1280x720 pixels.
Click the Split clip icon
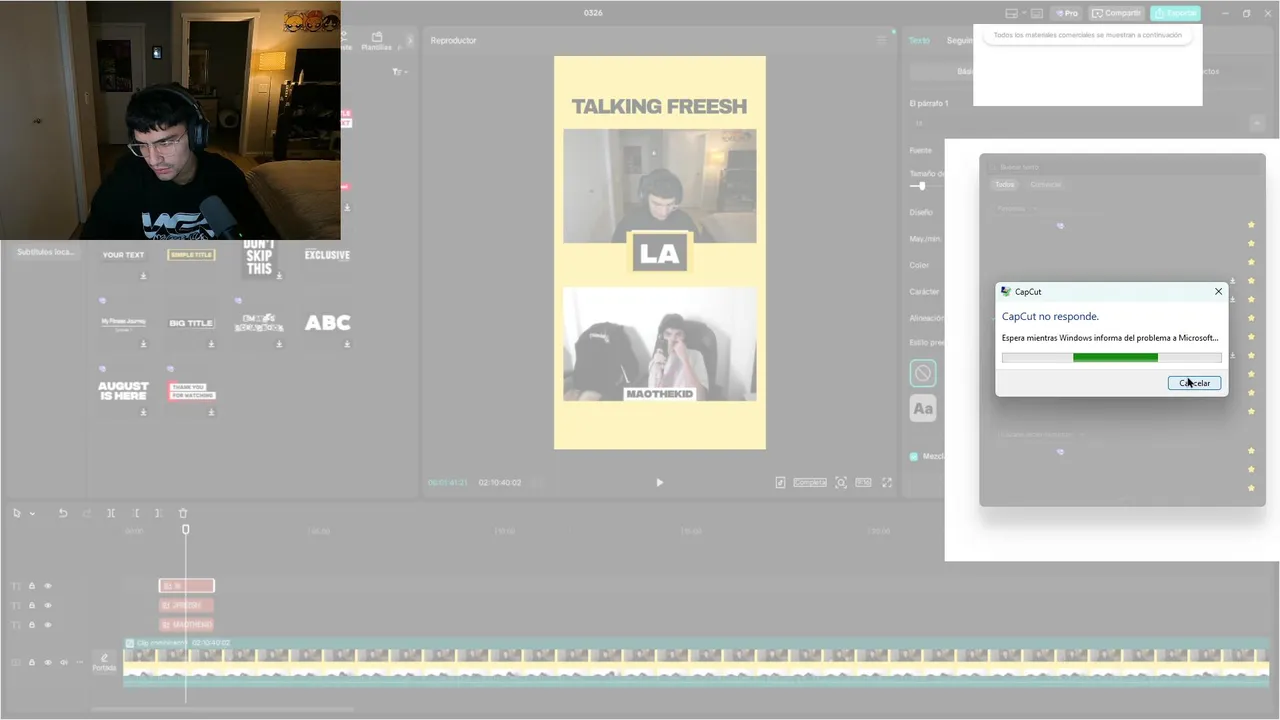[111, 513]
